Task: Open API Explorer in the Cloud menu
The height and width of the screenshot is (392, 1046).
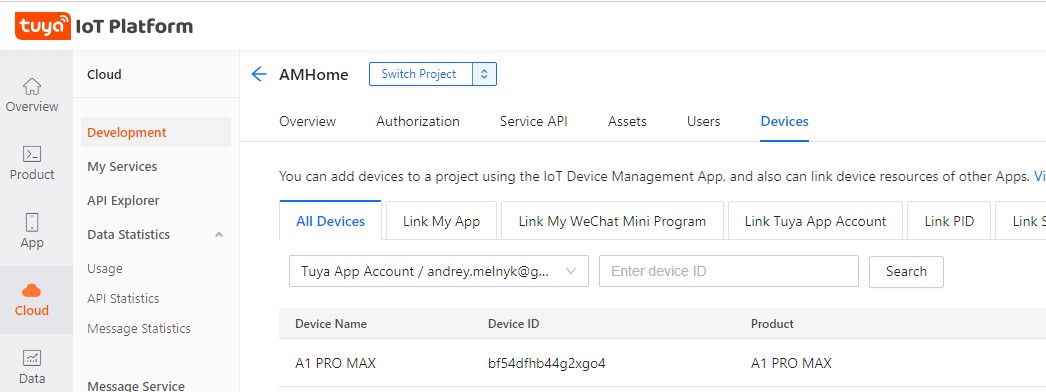Action: tap(123, 201)
